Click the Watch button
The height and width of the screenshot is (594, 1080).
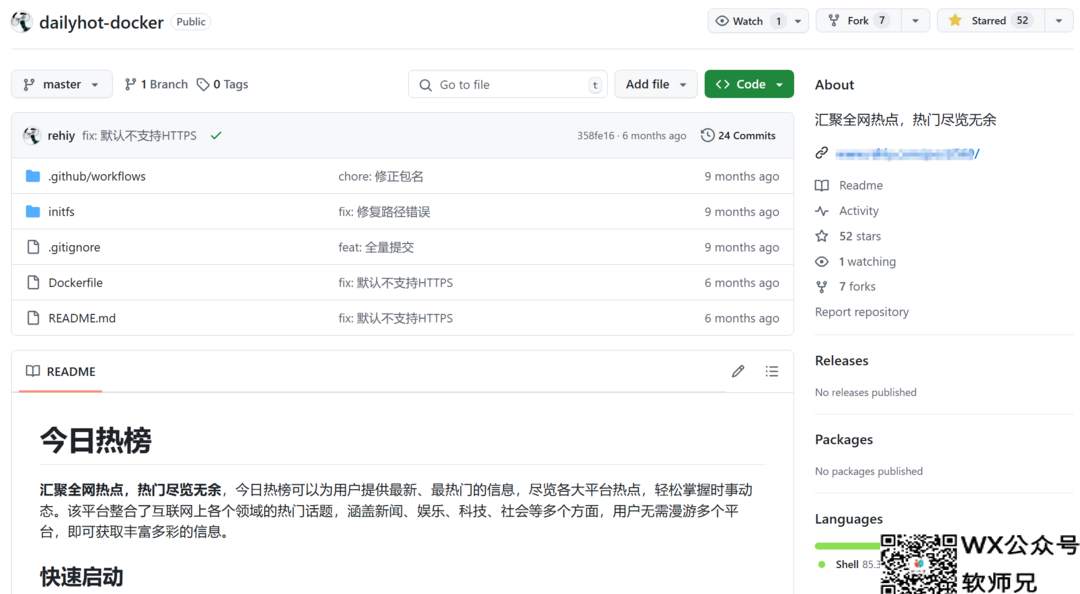click(x=748, y=21)
